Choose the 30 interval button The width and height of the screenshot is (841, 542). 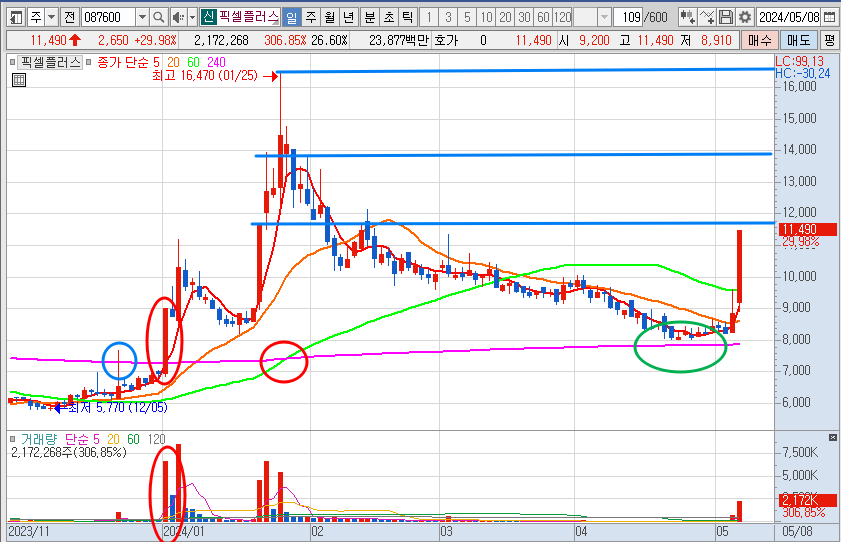pos(524,18)
